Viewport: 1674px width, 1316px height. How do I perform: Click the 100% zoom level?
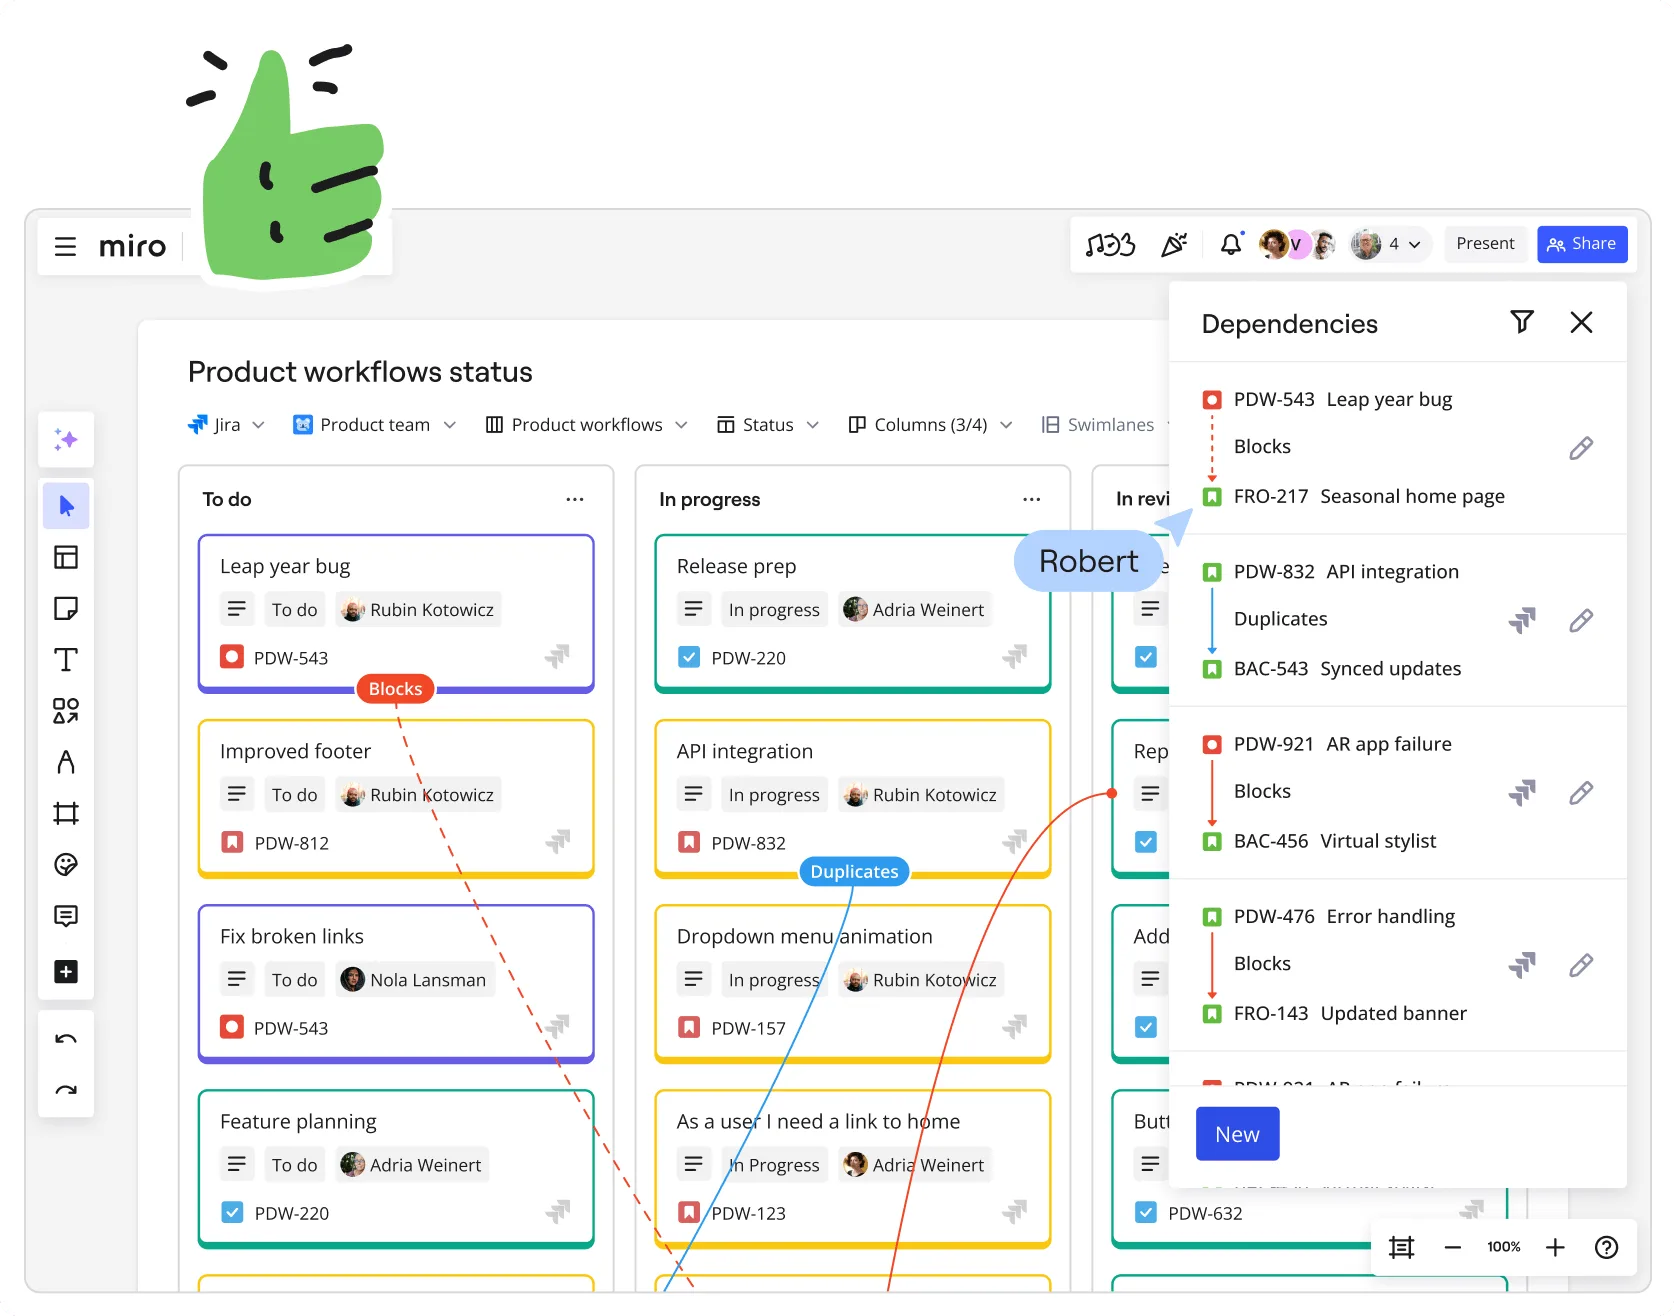click(x=1503, y=1247)
